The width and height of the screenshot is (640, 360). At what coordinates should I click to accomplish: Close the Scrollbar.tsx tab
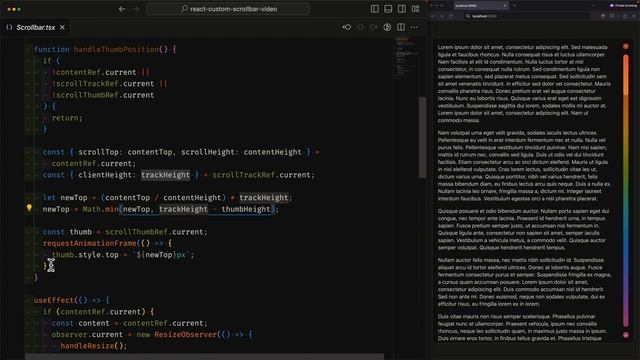click(62, 27)
